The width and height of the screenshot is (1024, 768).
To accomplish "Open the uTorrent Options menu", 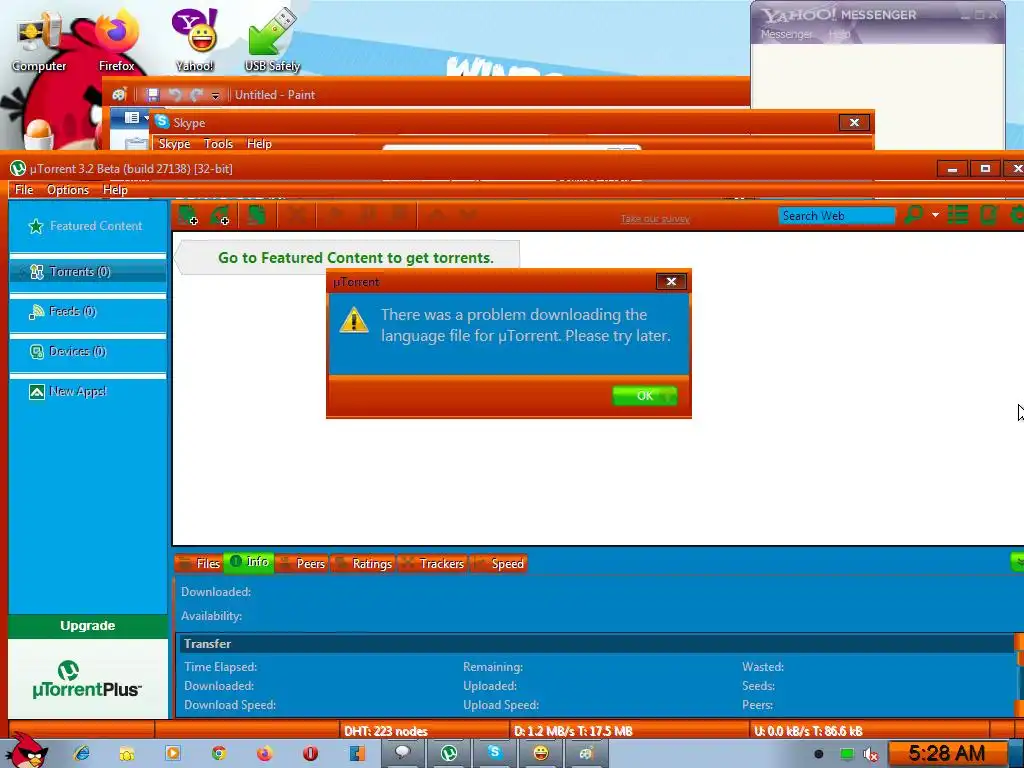I will 68,190.
